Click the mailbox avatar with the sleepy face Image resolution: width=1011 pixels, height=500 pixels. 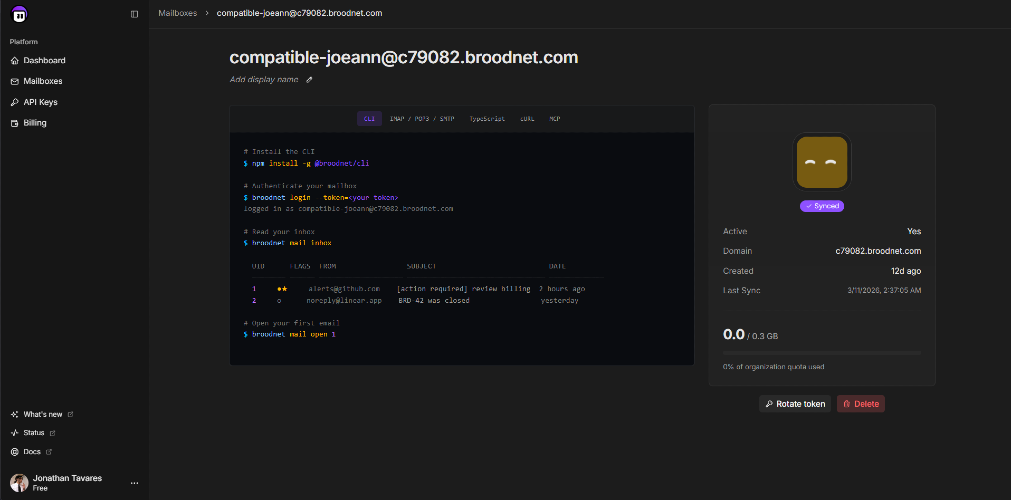821,162
